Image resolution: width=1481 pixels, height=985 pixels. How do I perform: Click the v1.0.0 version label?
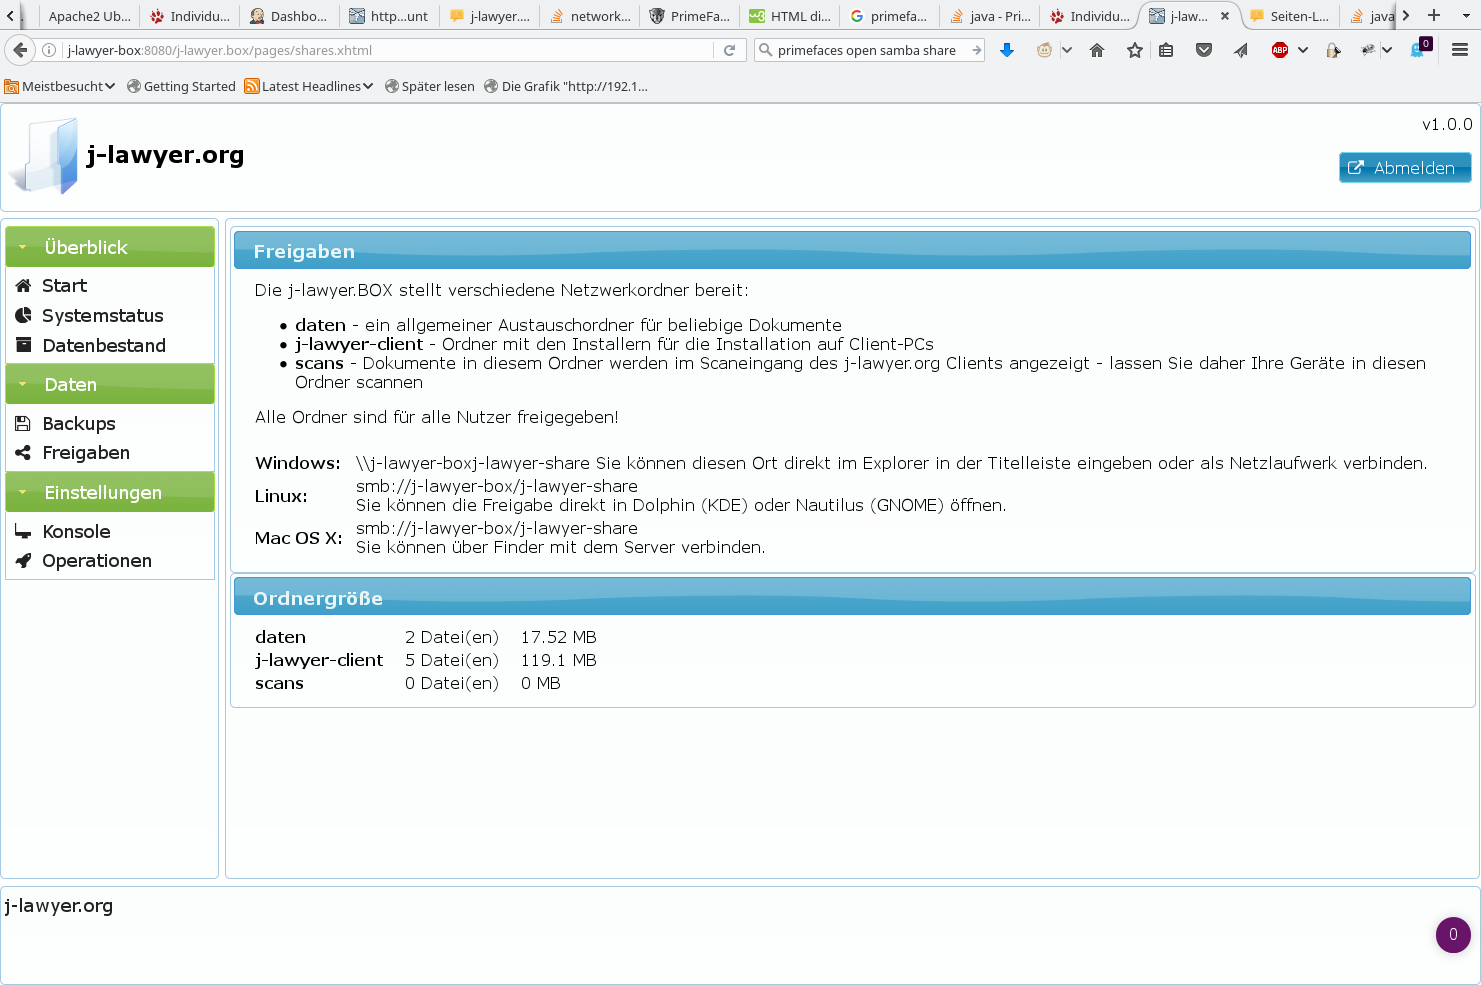point(1447,125)
